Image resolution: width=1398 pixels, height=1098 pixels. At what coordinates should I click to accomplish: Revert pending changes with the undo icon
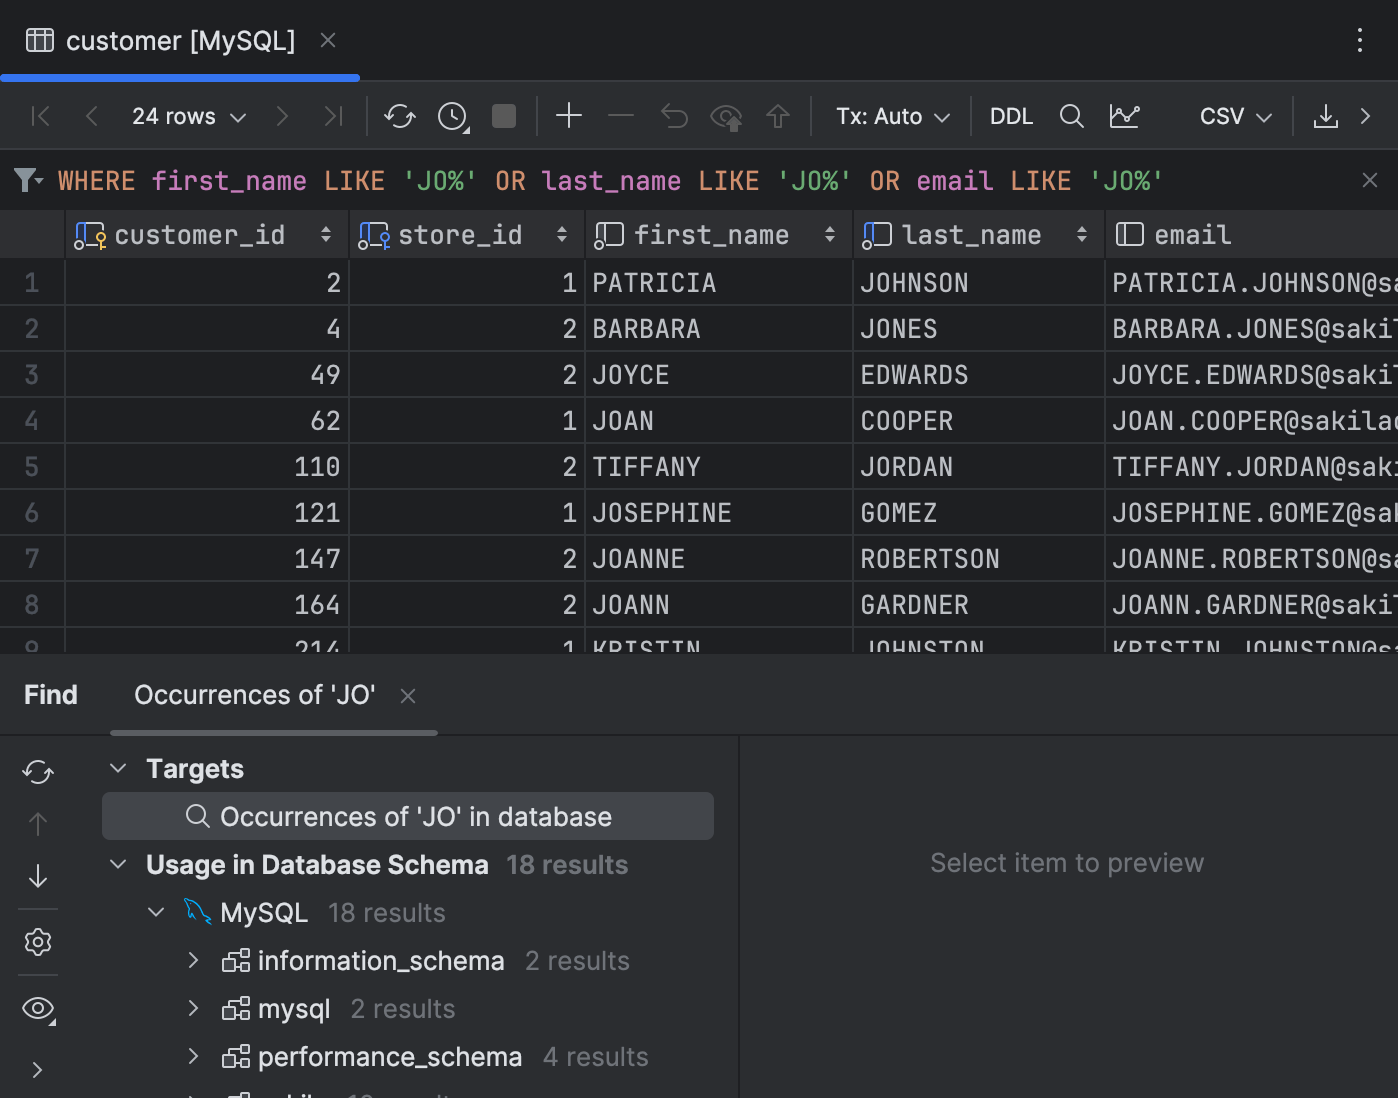(673, 116)
